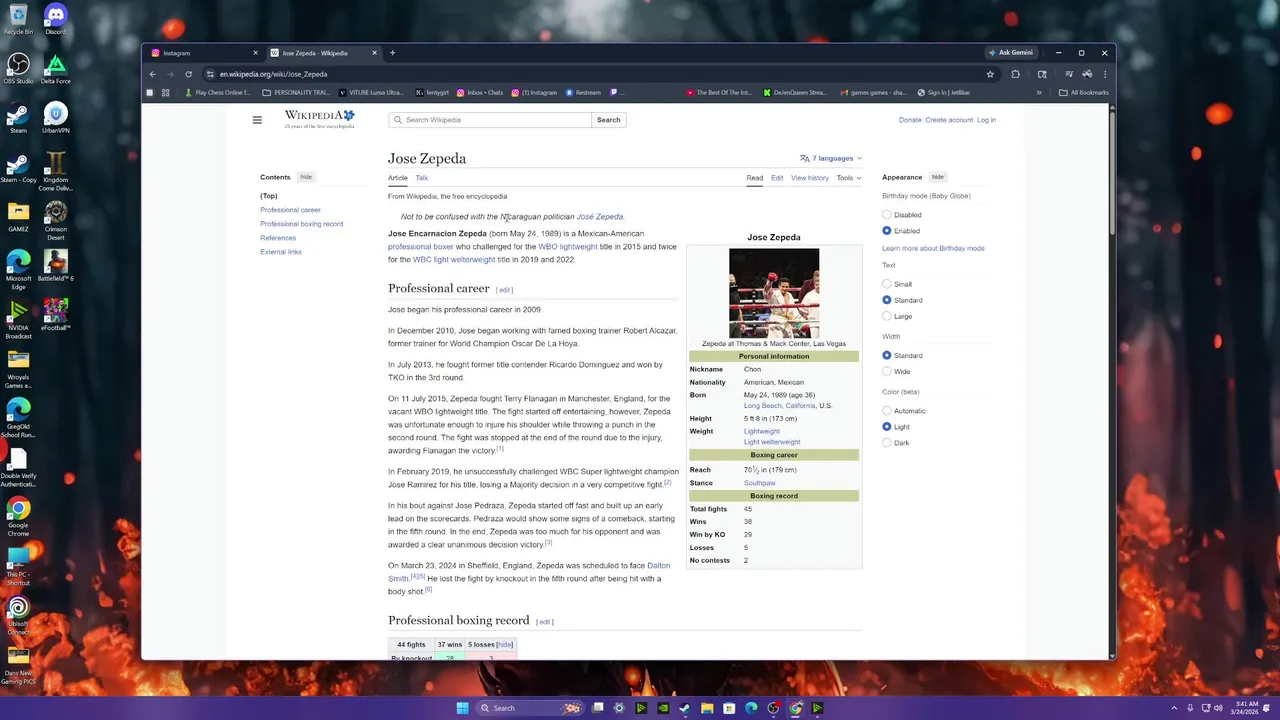Click the Wikipedia logo
Viewport: 1280px width, 720px height.
(319, 119)
